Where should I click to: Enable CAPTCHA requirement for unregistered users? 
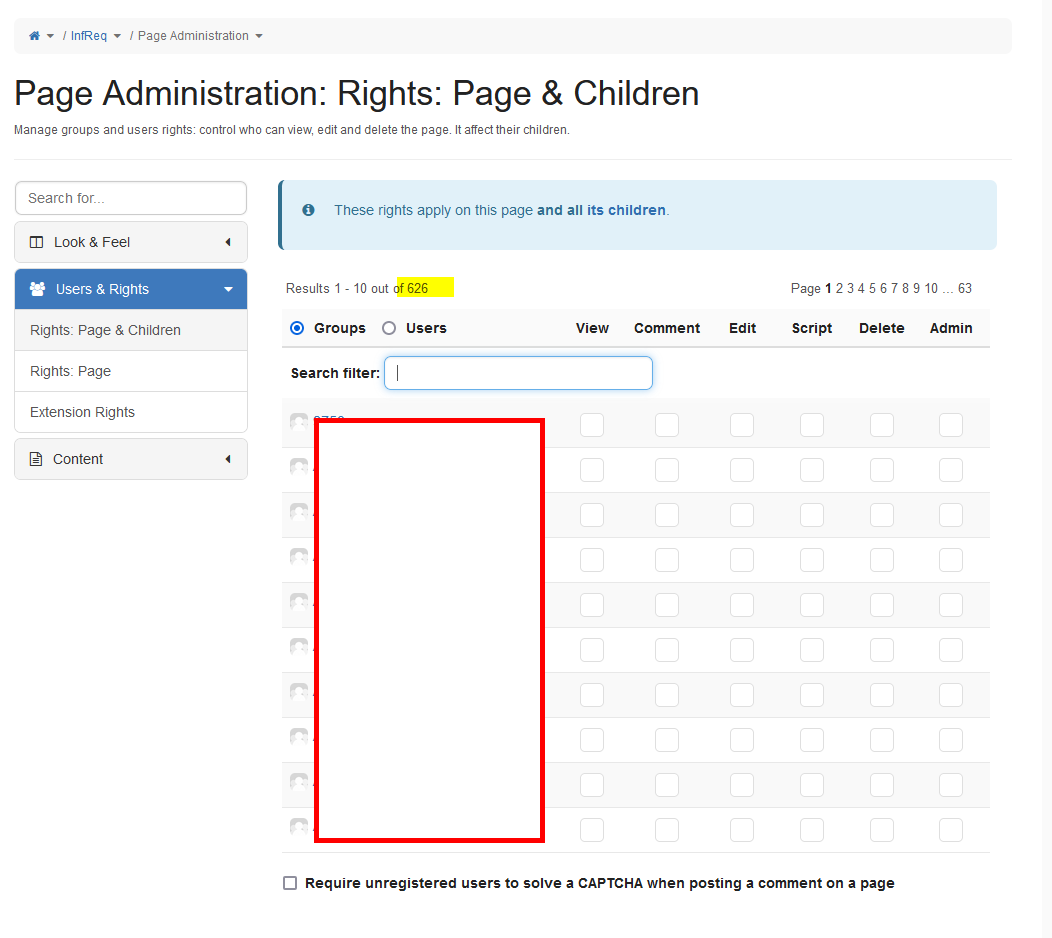(x=290, y=883)
